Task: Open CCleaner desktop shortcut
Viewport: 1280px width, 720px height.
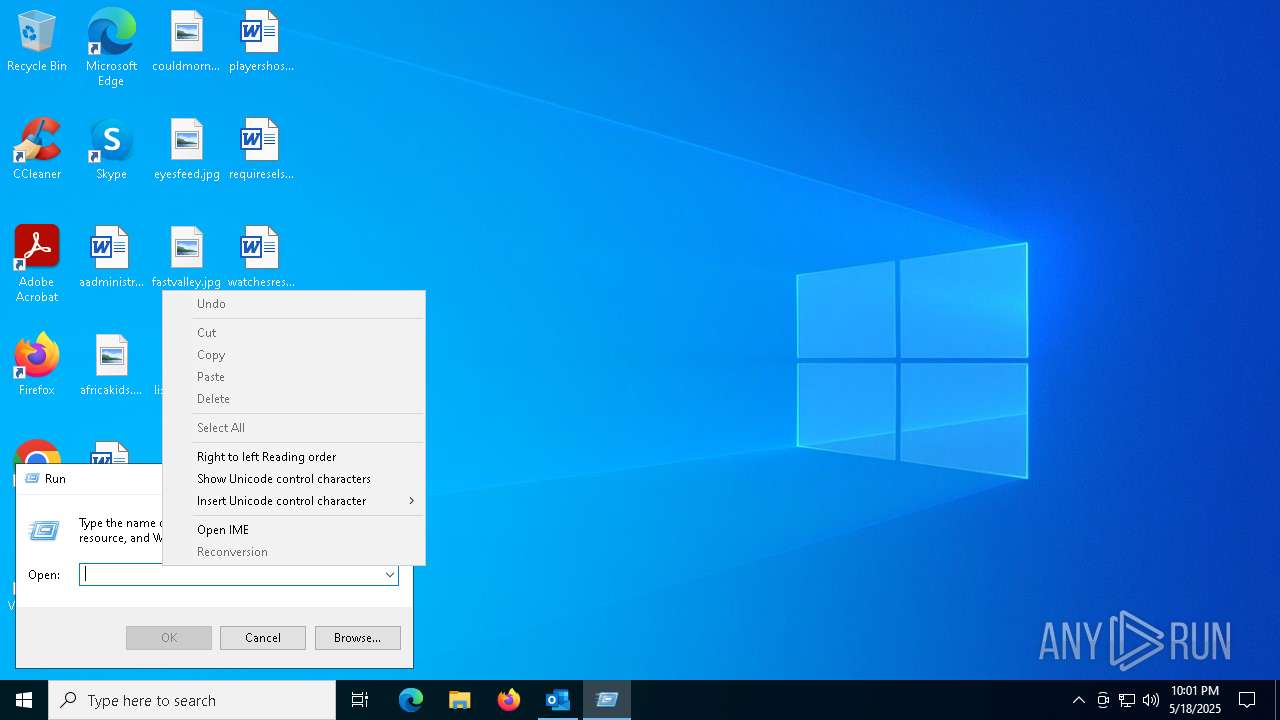Action: click(x=37, y=150)
